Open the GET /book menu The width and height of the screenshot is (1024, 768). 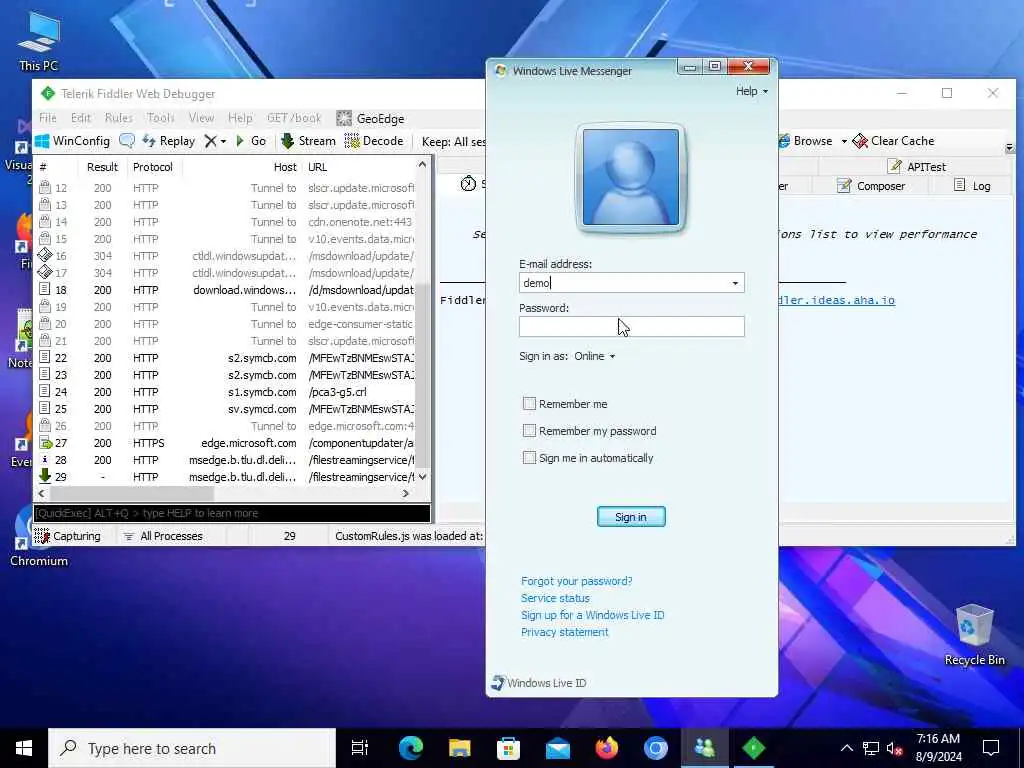[x=294, y=118]
